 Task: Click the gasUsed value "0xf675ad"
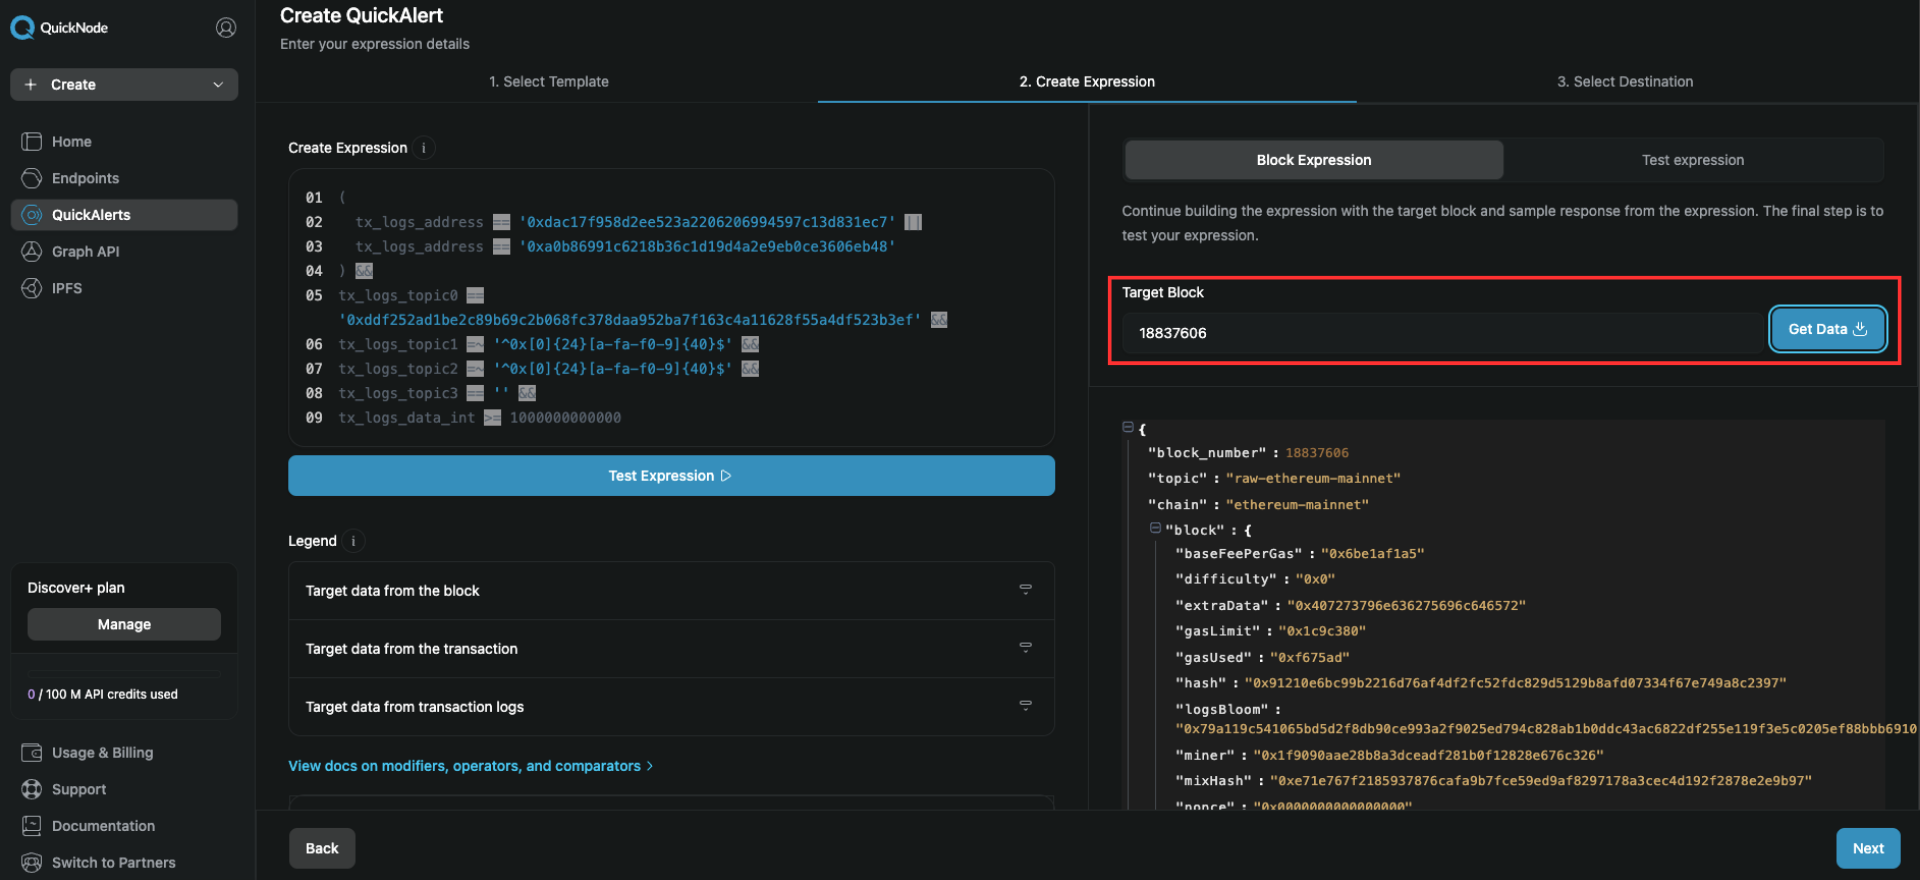pyautogui.click(x=1310, y=657)
